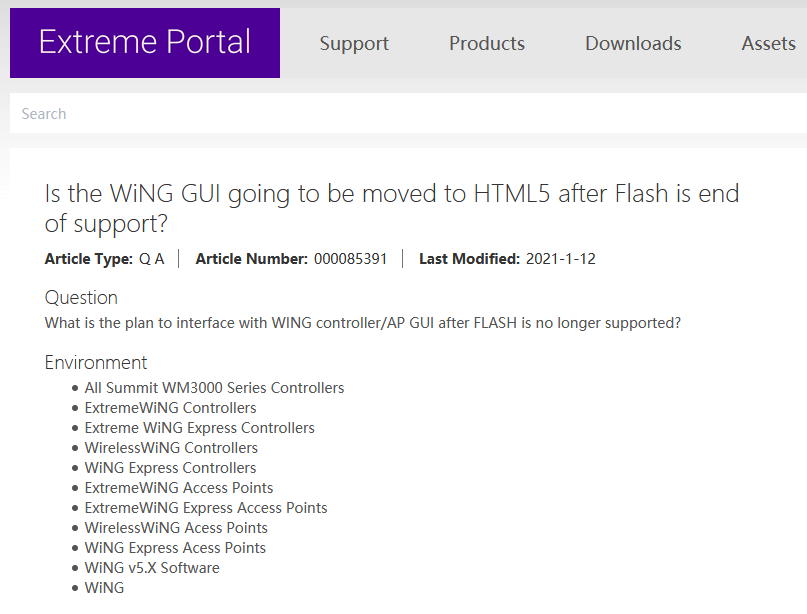Click the Extreme Portal logo

145,43
